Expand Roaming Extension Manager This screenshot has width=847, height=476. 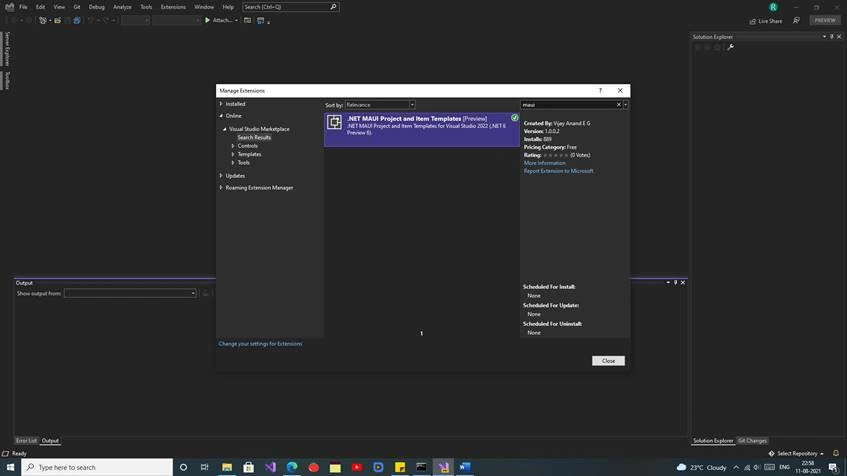click(x=221, y=187)
